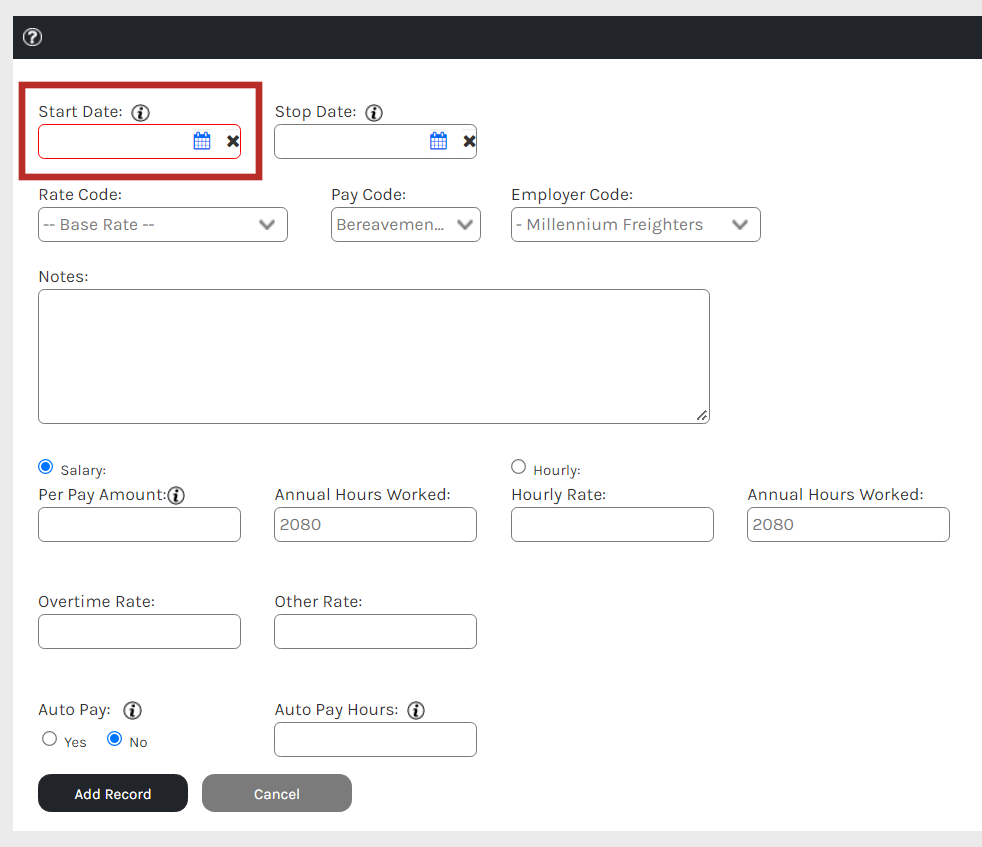982x847 pixels.
Task: Open the Start Date calendar picker
Action: (202, 141)
